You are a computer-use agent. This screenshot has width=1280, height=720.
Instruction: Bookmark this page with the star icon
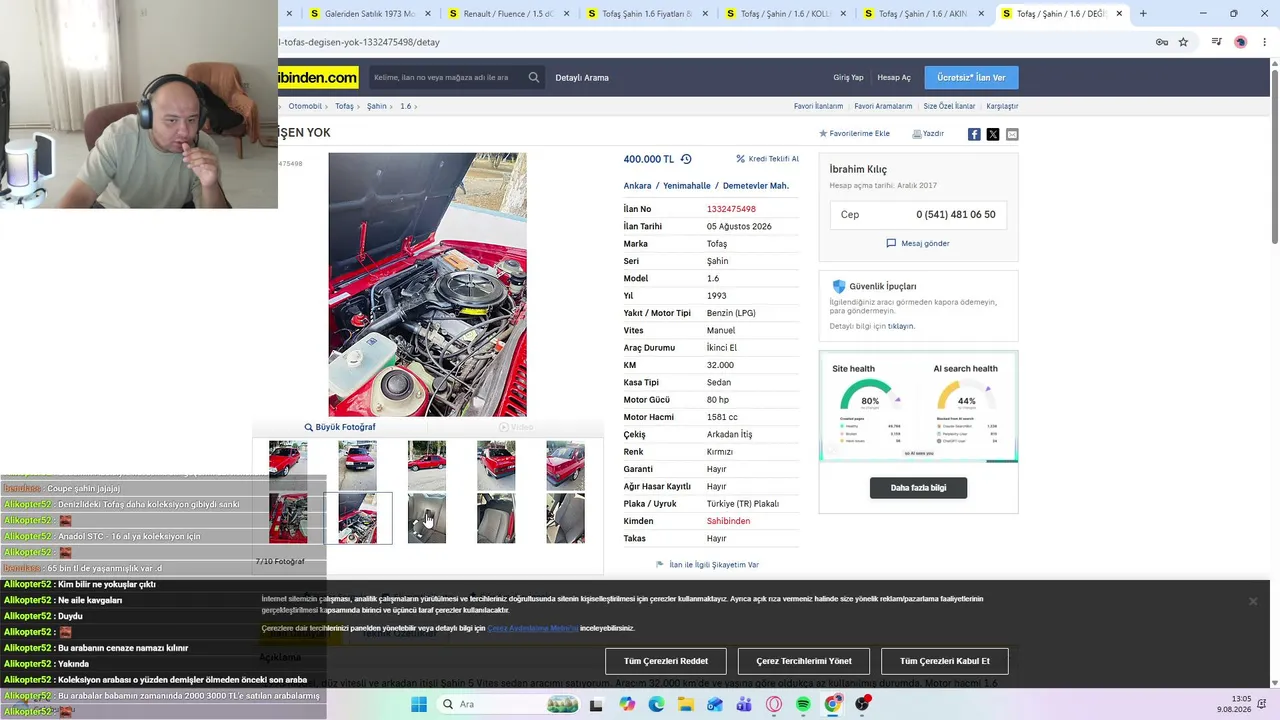point(1183,42)
